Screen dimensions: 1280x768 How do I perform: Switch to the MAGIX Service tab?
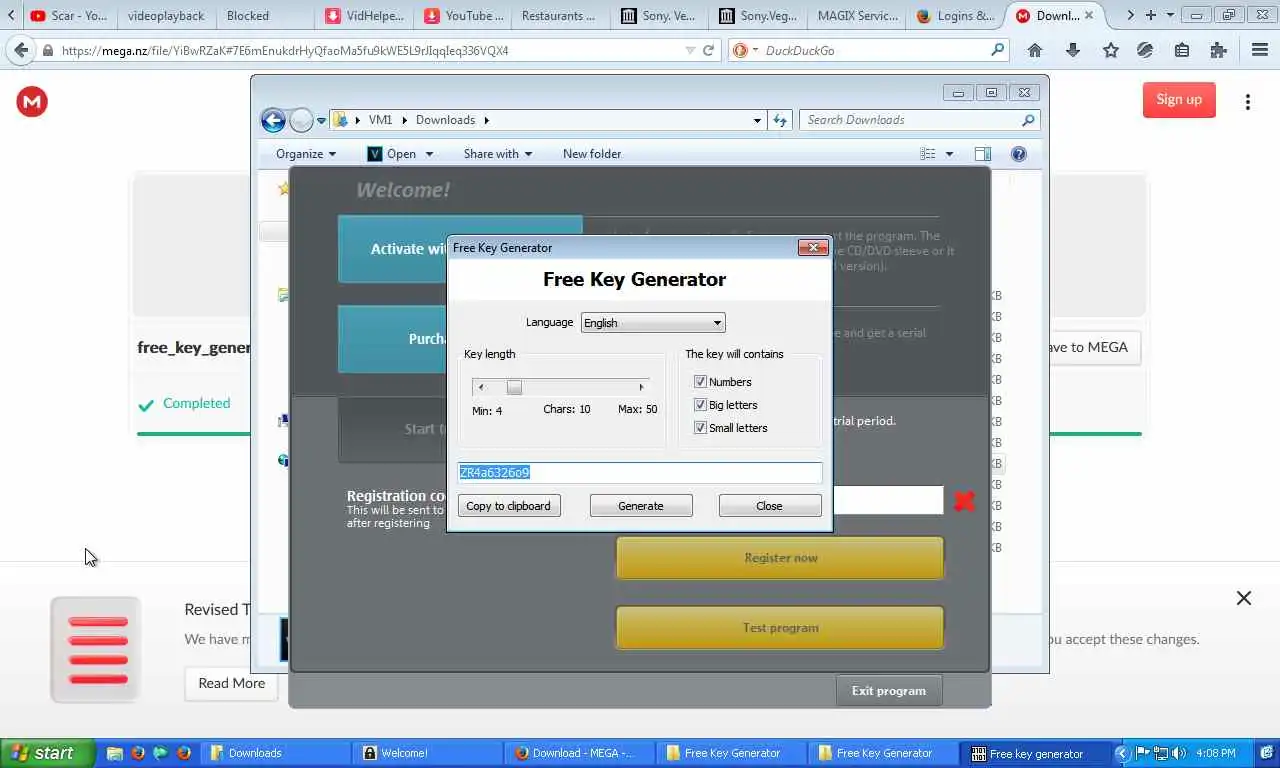pos(857,15)
